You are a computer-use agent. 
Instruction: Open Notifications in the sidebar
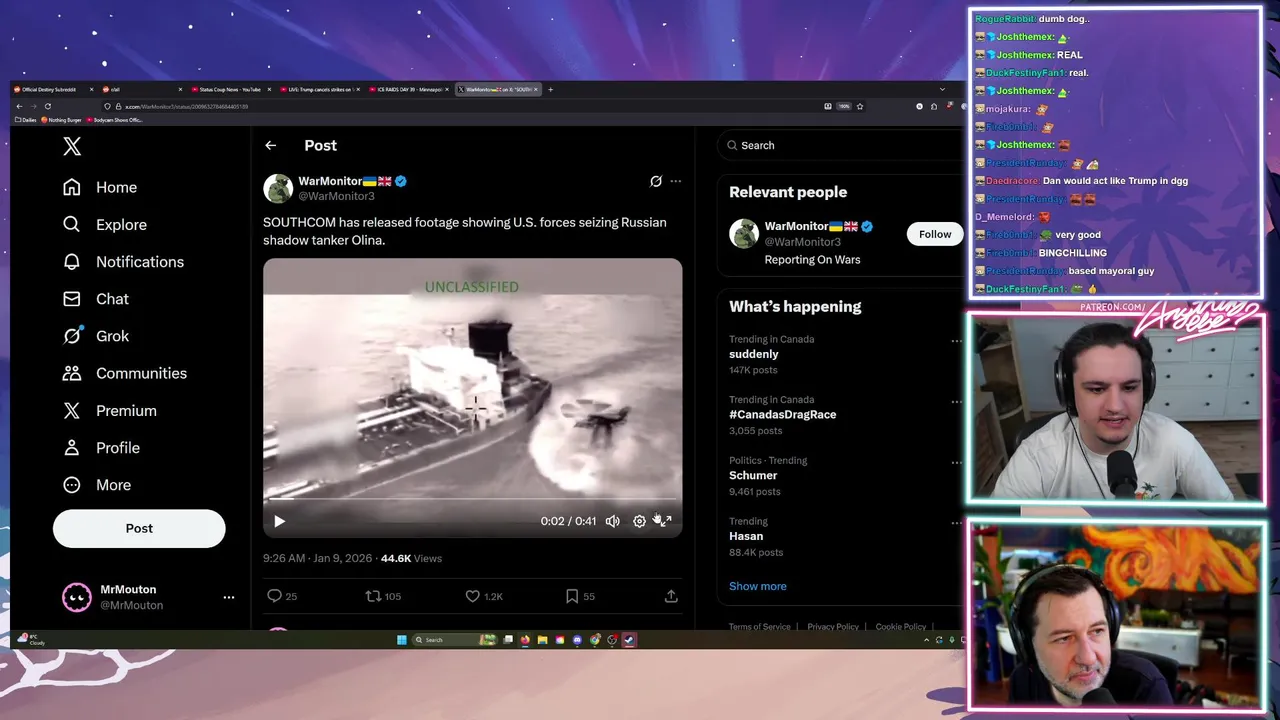pyautogui.click(x=122, y=262)
